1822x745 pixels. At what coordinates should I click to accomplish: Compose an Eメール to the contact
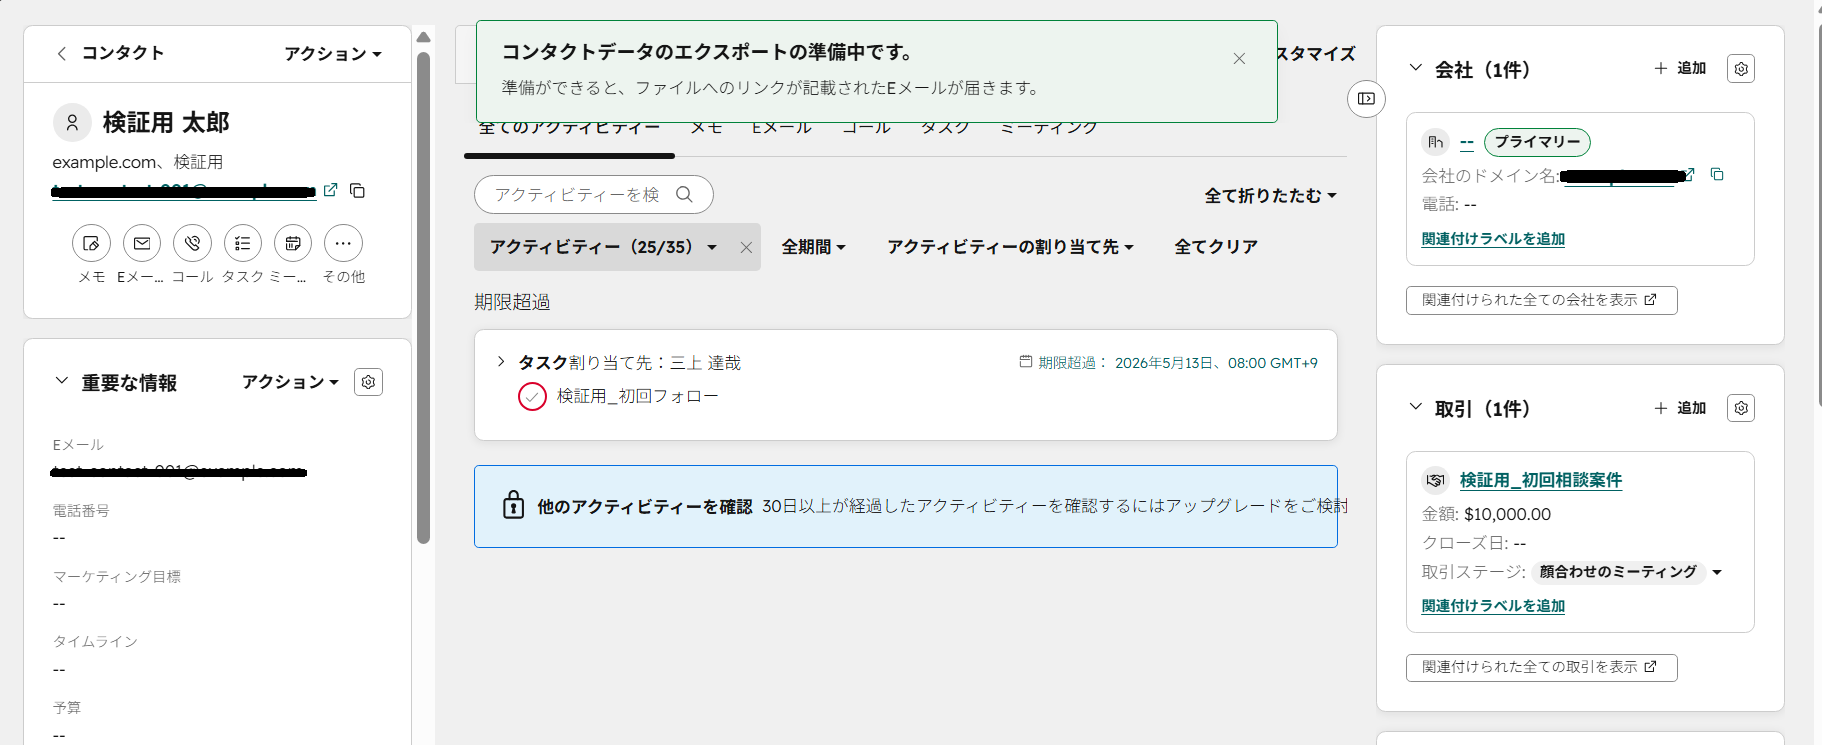click(x=142, y=243)
